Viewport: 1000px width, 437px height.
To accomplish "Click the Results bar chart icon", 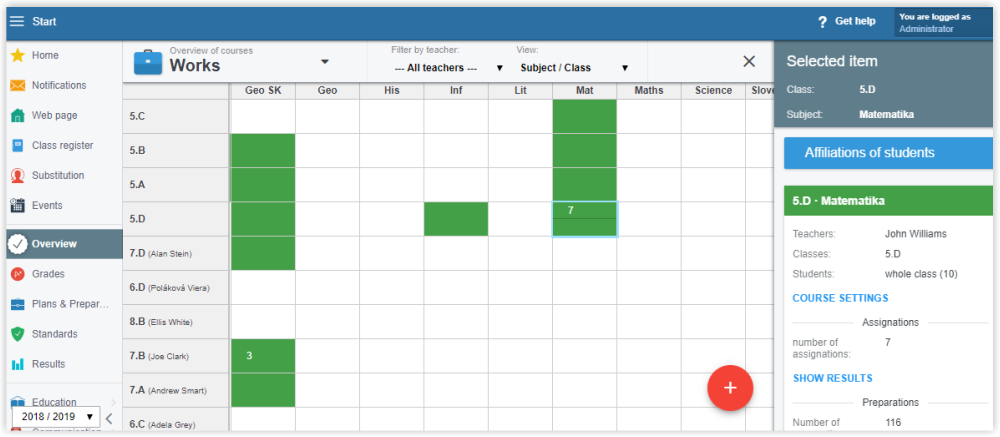I will (18, 364).
